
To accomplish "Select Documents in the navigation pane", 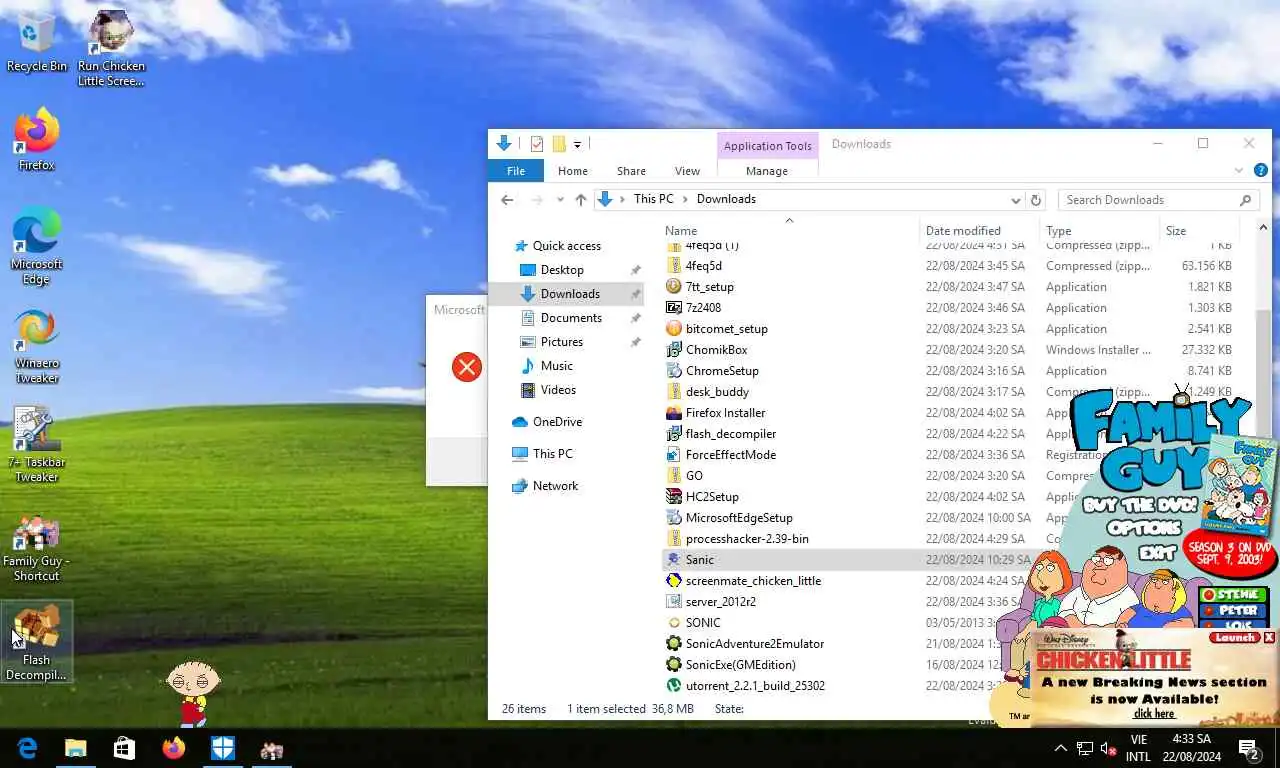I will click(x=571, y=318).
